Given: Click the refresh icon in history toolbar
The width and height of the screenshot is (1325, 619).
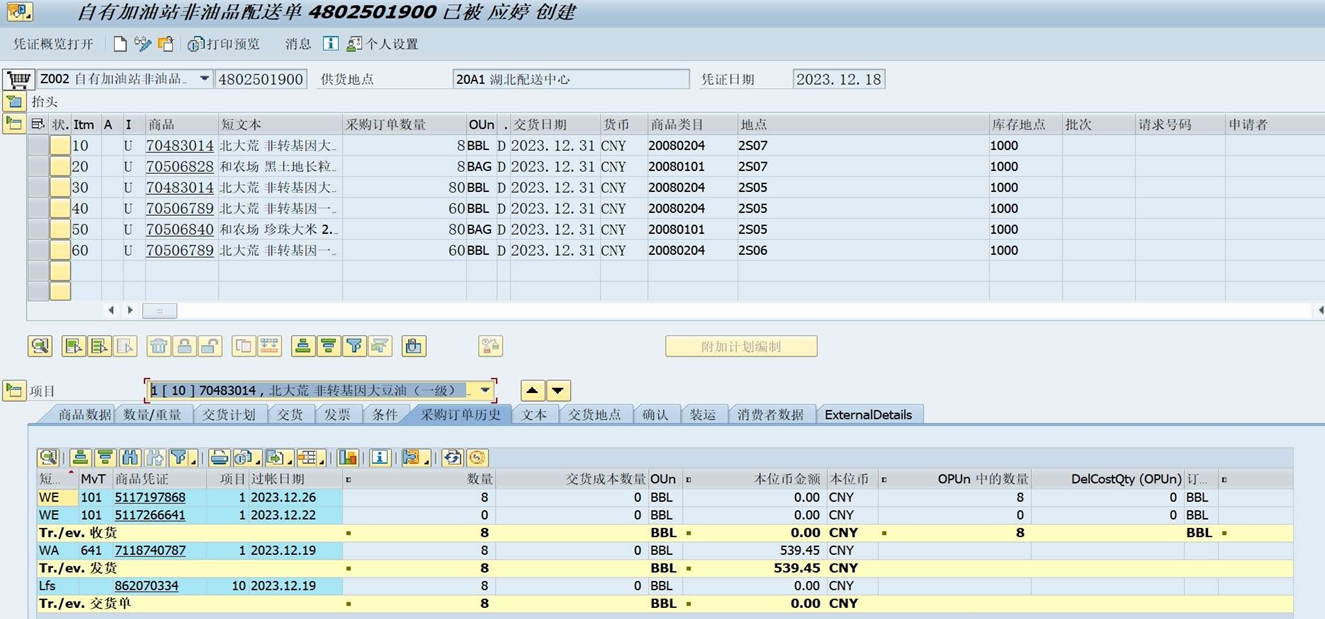Looking at the screenshot, I should [452, 458].
